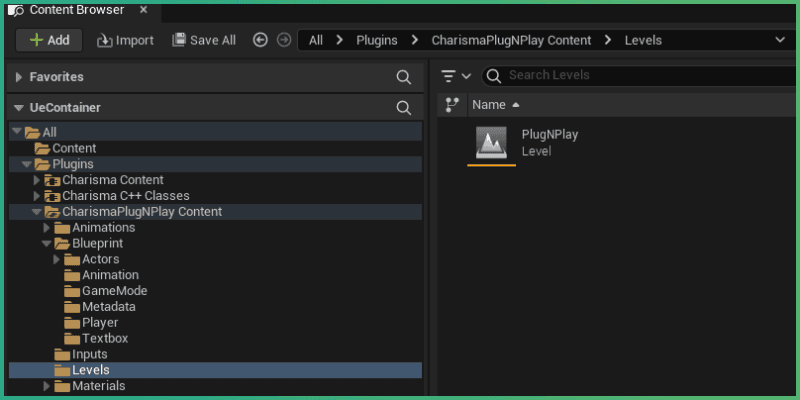Collapse CharismaPlugNPlay Content folder arrow
The image size is (800, 400).
point(36,212)
